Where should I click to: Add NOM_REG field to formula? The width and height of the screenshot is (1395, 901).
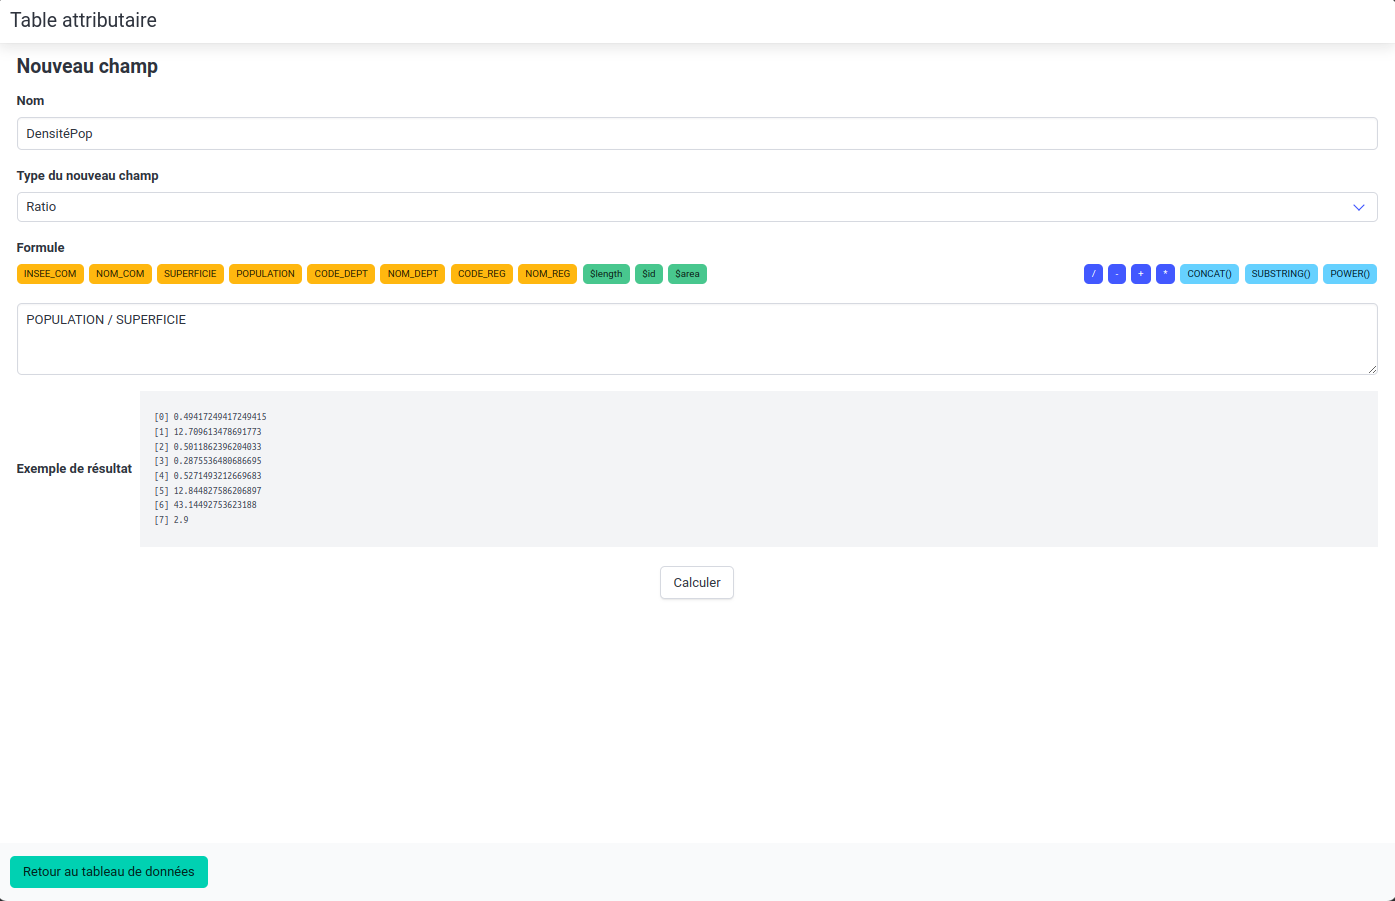point(547,274)
